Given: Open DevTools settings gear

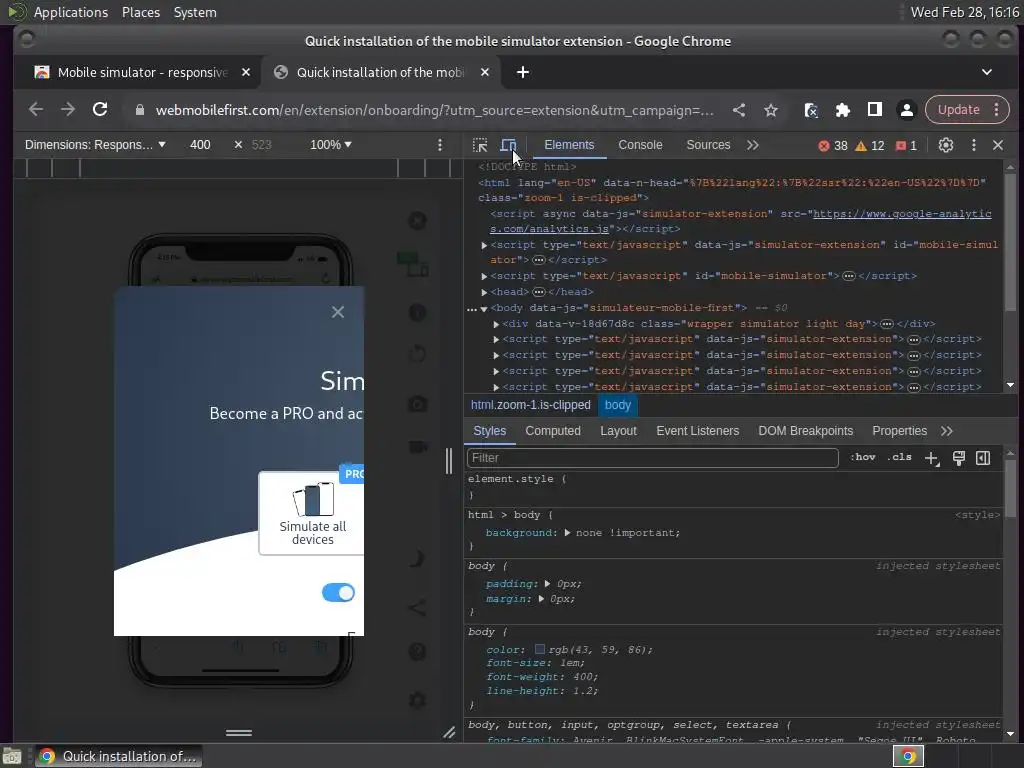Looking at the screenshot, I should click(946, 145).
